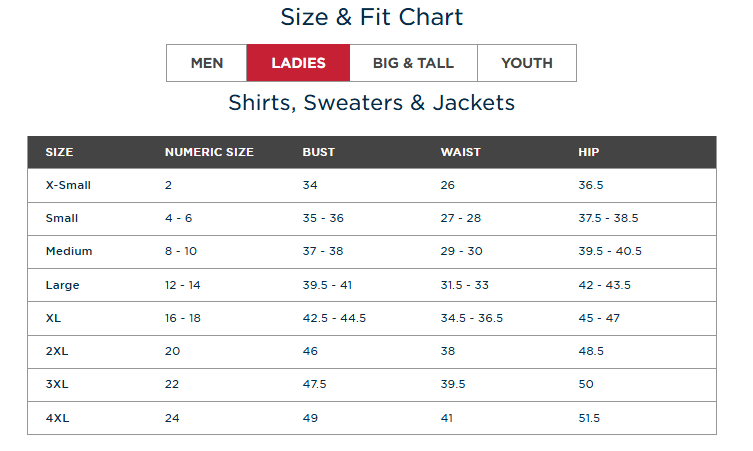Screen dimensions: 753x451
Task: Click the 3XL size row label
Action: tap(57, 384)
